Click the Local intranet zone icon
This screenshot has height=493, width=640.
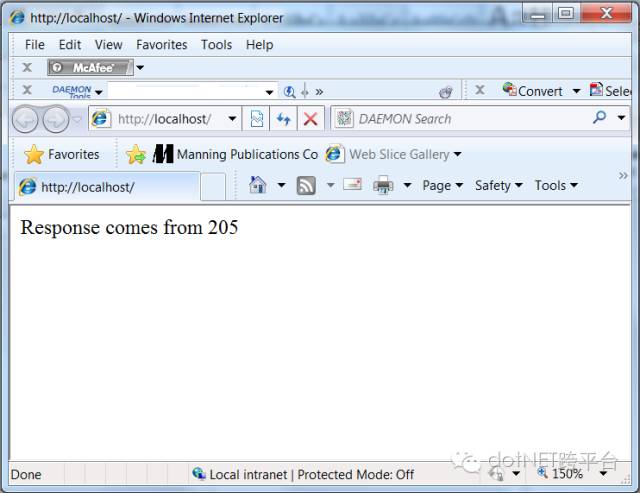[x=199, y=473]
